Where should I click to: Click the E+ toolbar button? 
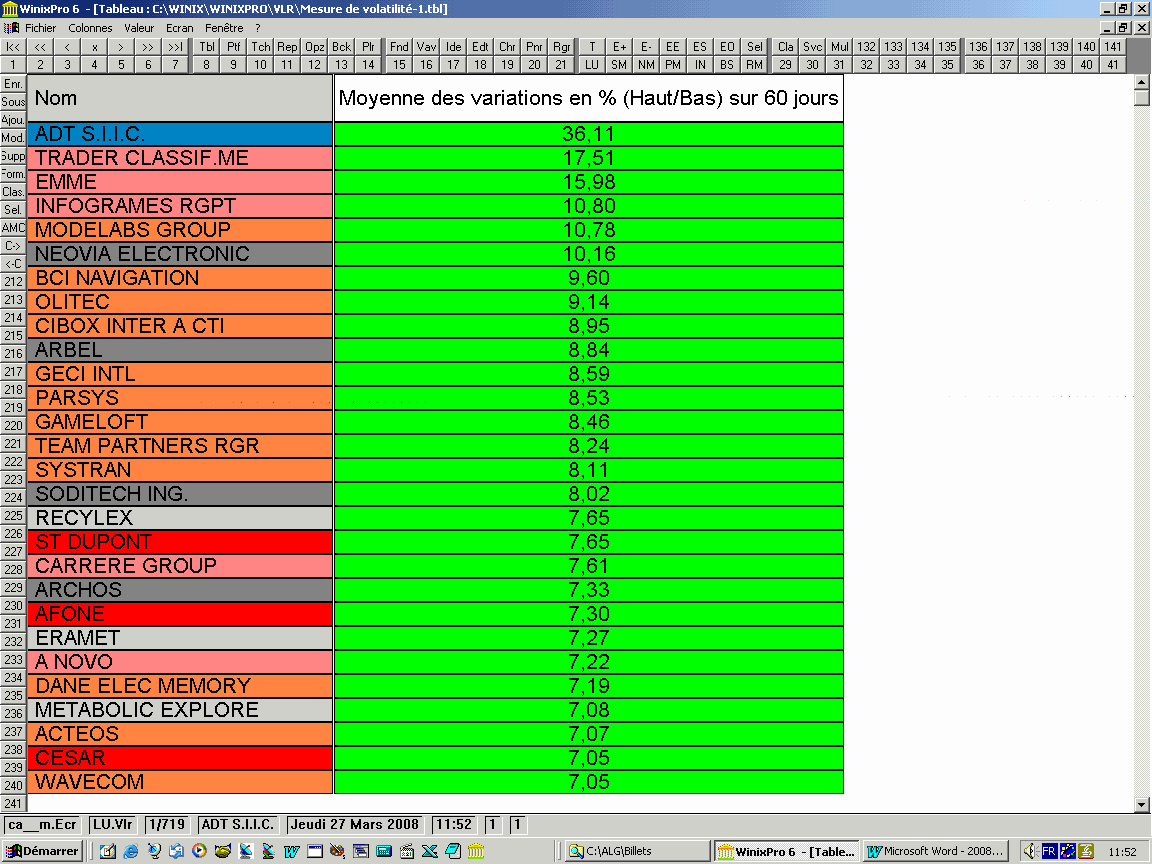pyautogui.click(x=619, y=46)
